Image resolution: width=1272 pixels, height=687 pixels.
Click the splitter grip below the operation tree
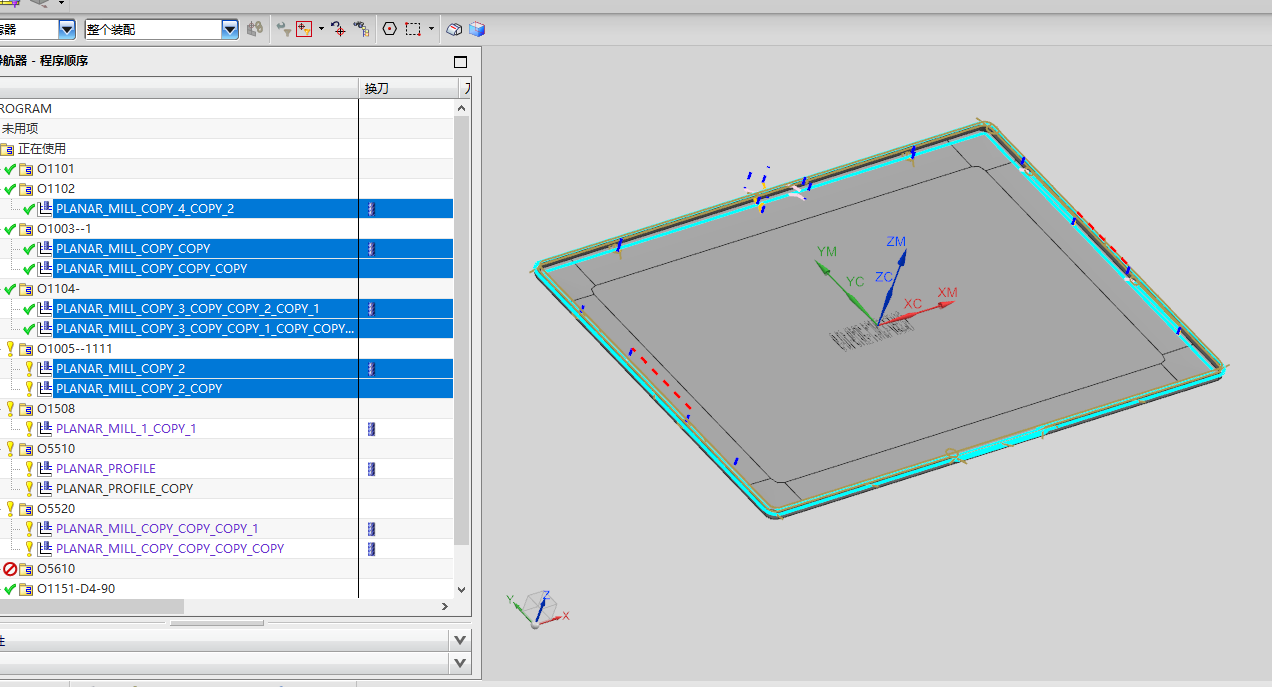pos(216,623)
